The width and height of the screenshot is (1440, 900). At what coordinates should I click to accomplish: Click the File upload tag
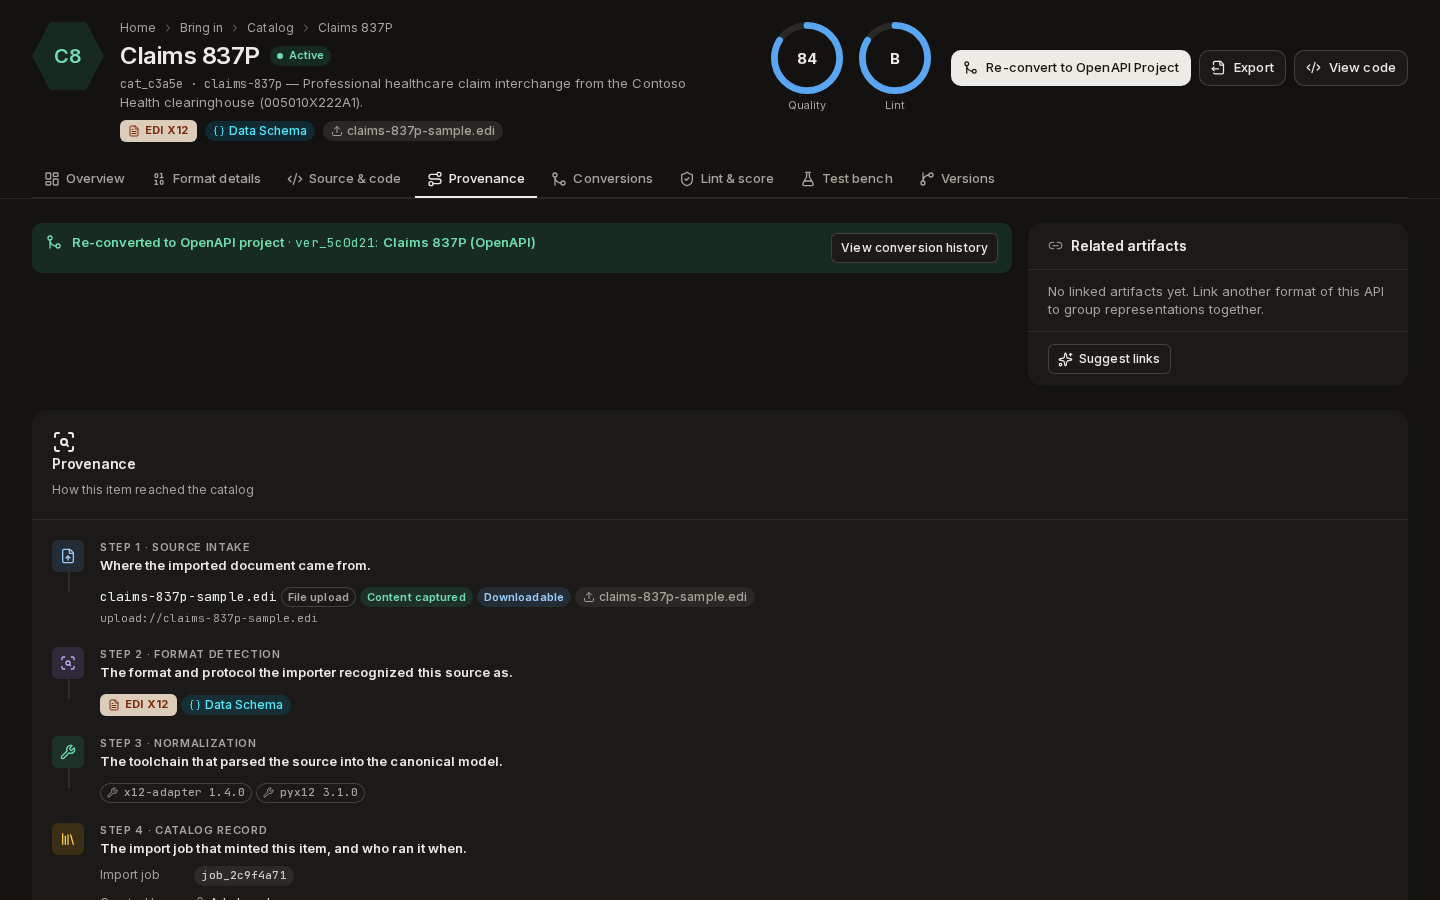tap(318, 597)
